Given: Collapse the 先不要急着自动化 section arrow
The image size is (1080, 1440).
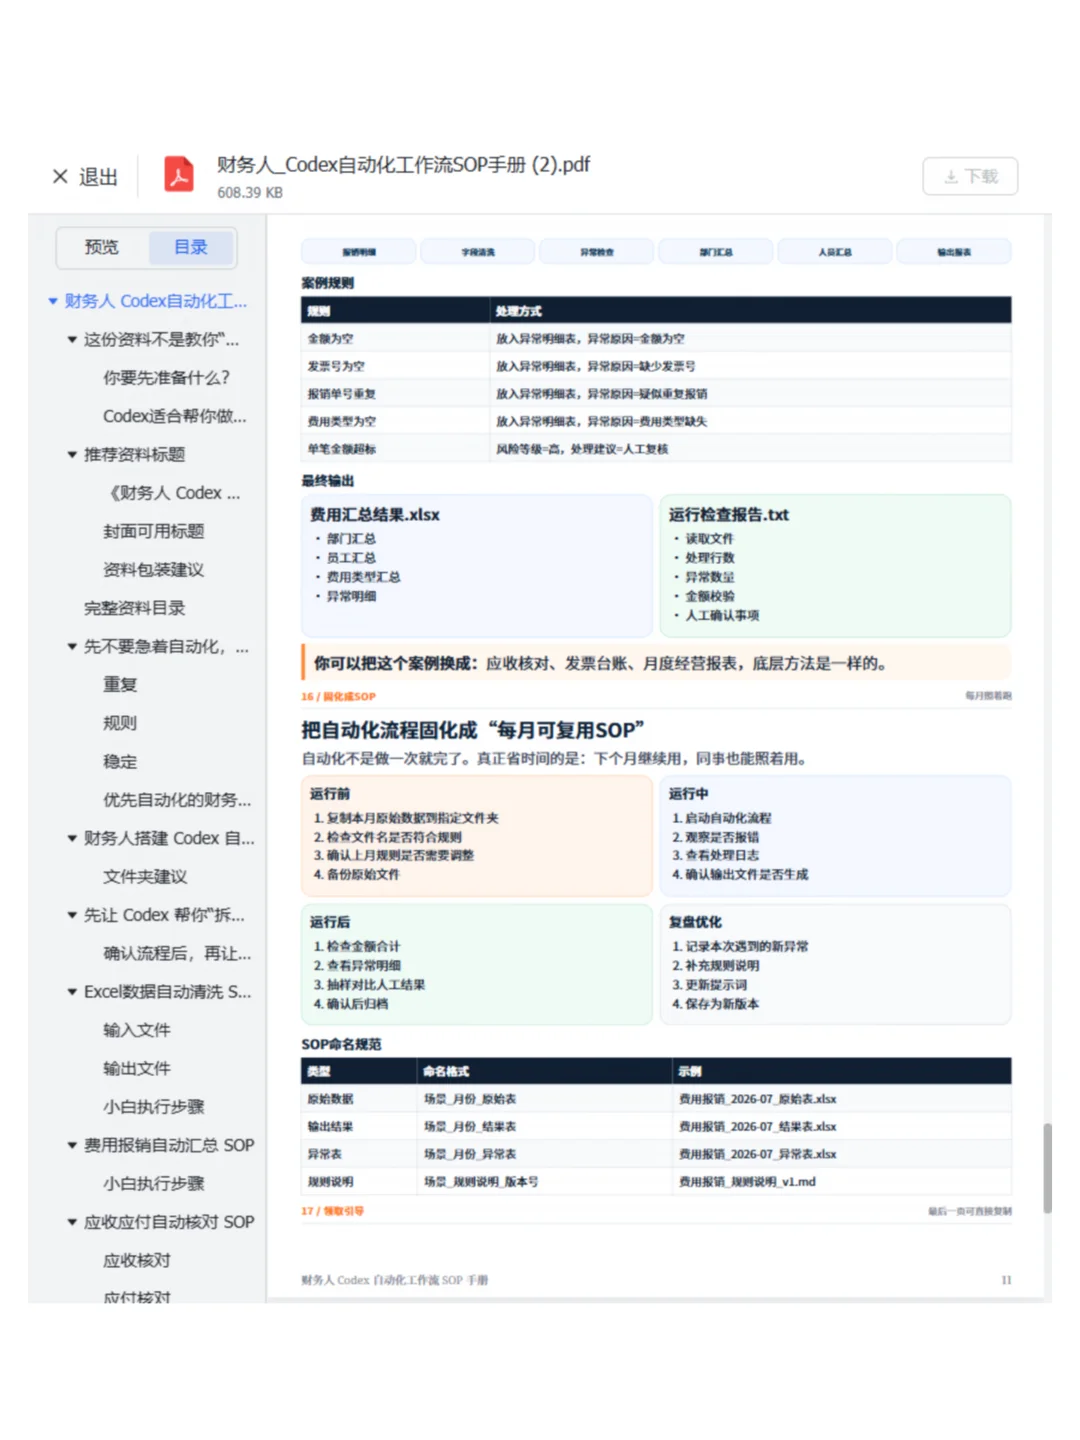Looking at the screenshot, I should 72,647.
